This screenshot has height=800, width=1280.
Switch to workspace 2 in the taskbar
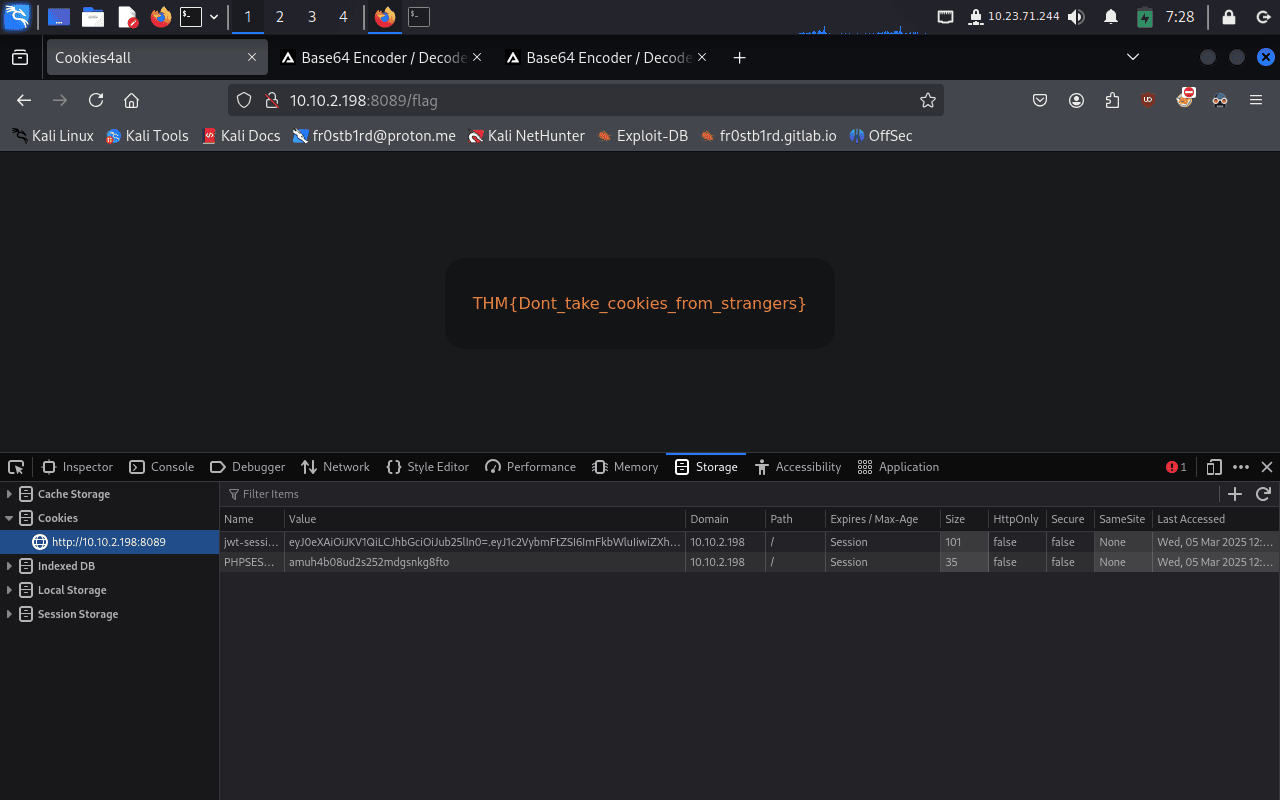click(x=279, y=17)
